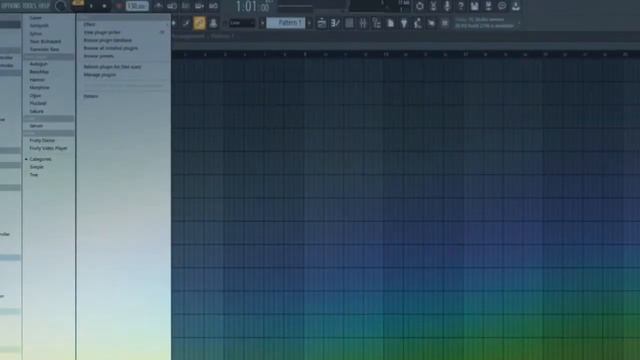Select Morphine plugin
Viewport: 640px width, 360px height.
point(39,88)
